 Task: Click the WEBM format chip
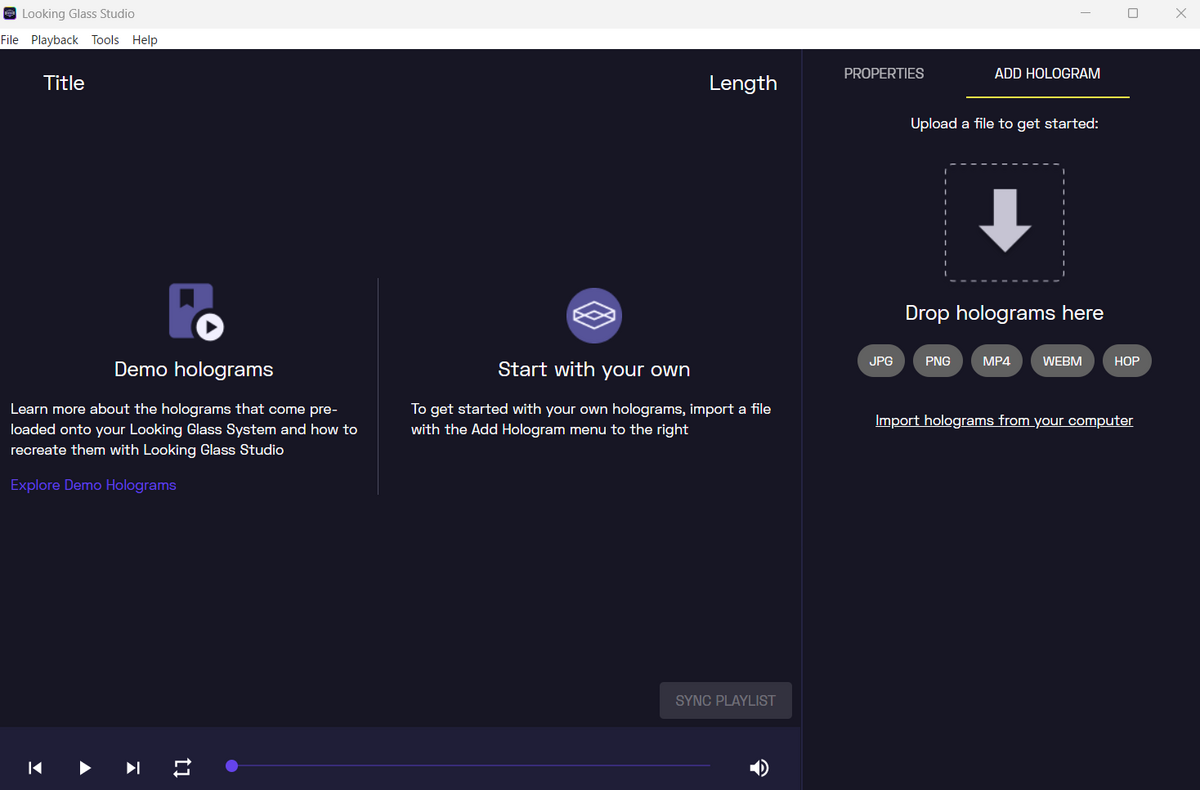click(1062, 361)
